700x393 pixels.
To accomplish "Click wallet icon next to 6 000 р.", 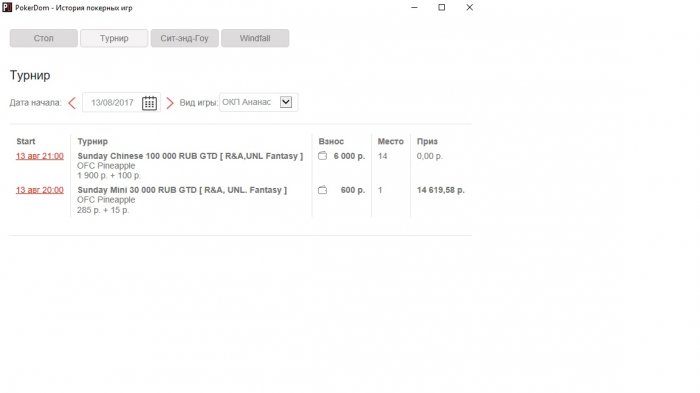I will (x=322, y=156).
